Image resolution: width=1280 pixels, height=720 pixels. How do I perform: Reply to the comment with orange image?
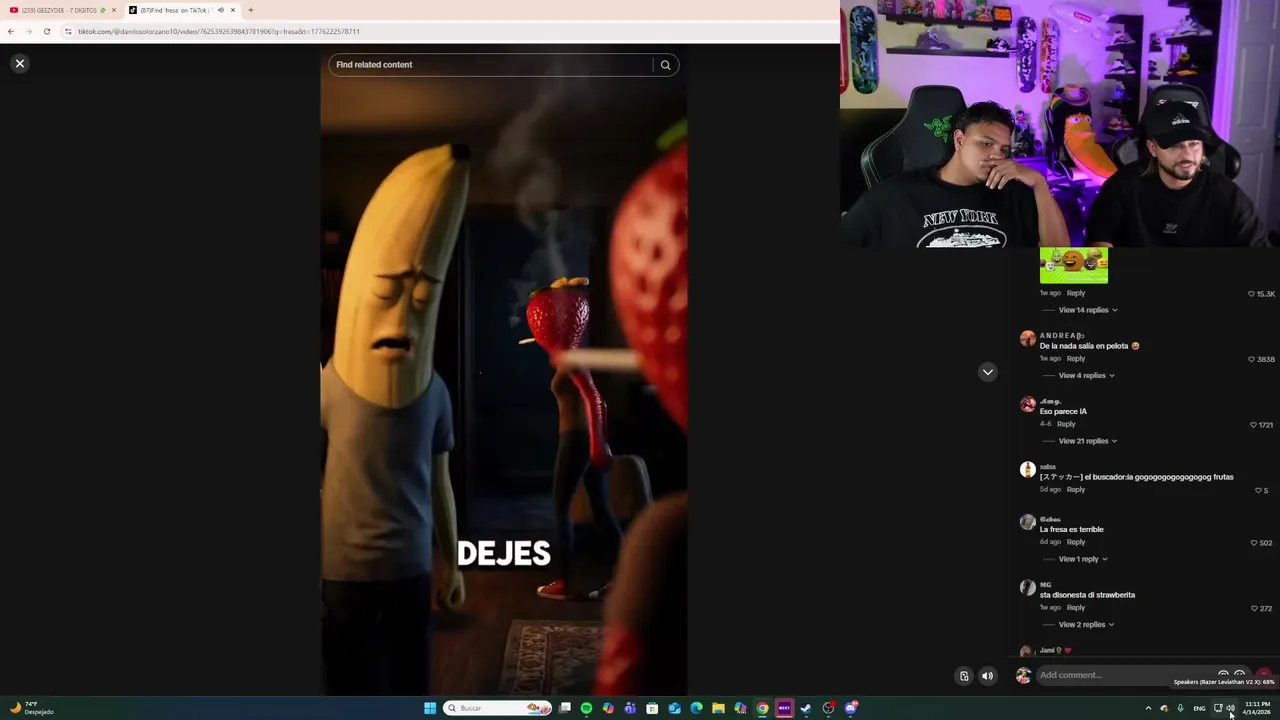(x=1076, y=293)
